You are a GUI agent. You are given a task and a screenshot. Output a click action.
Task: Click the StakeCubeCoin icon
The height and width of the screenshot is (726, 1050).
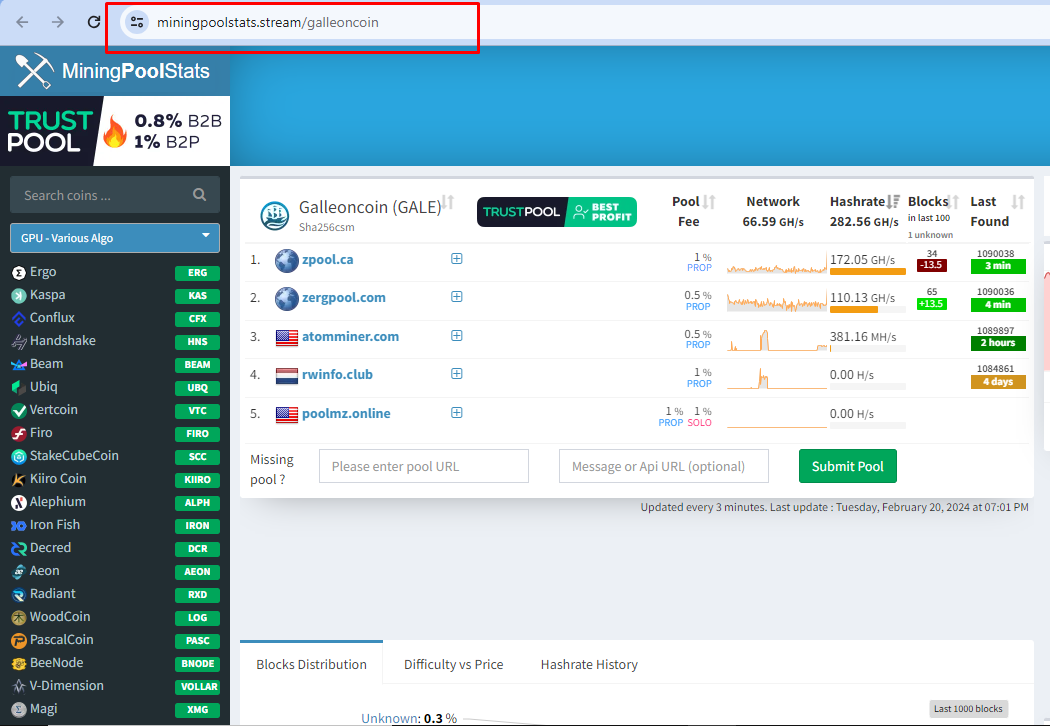click(19, 456)
